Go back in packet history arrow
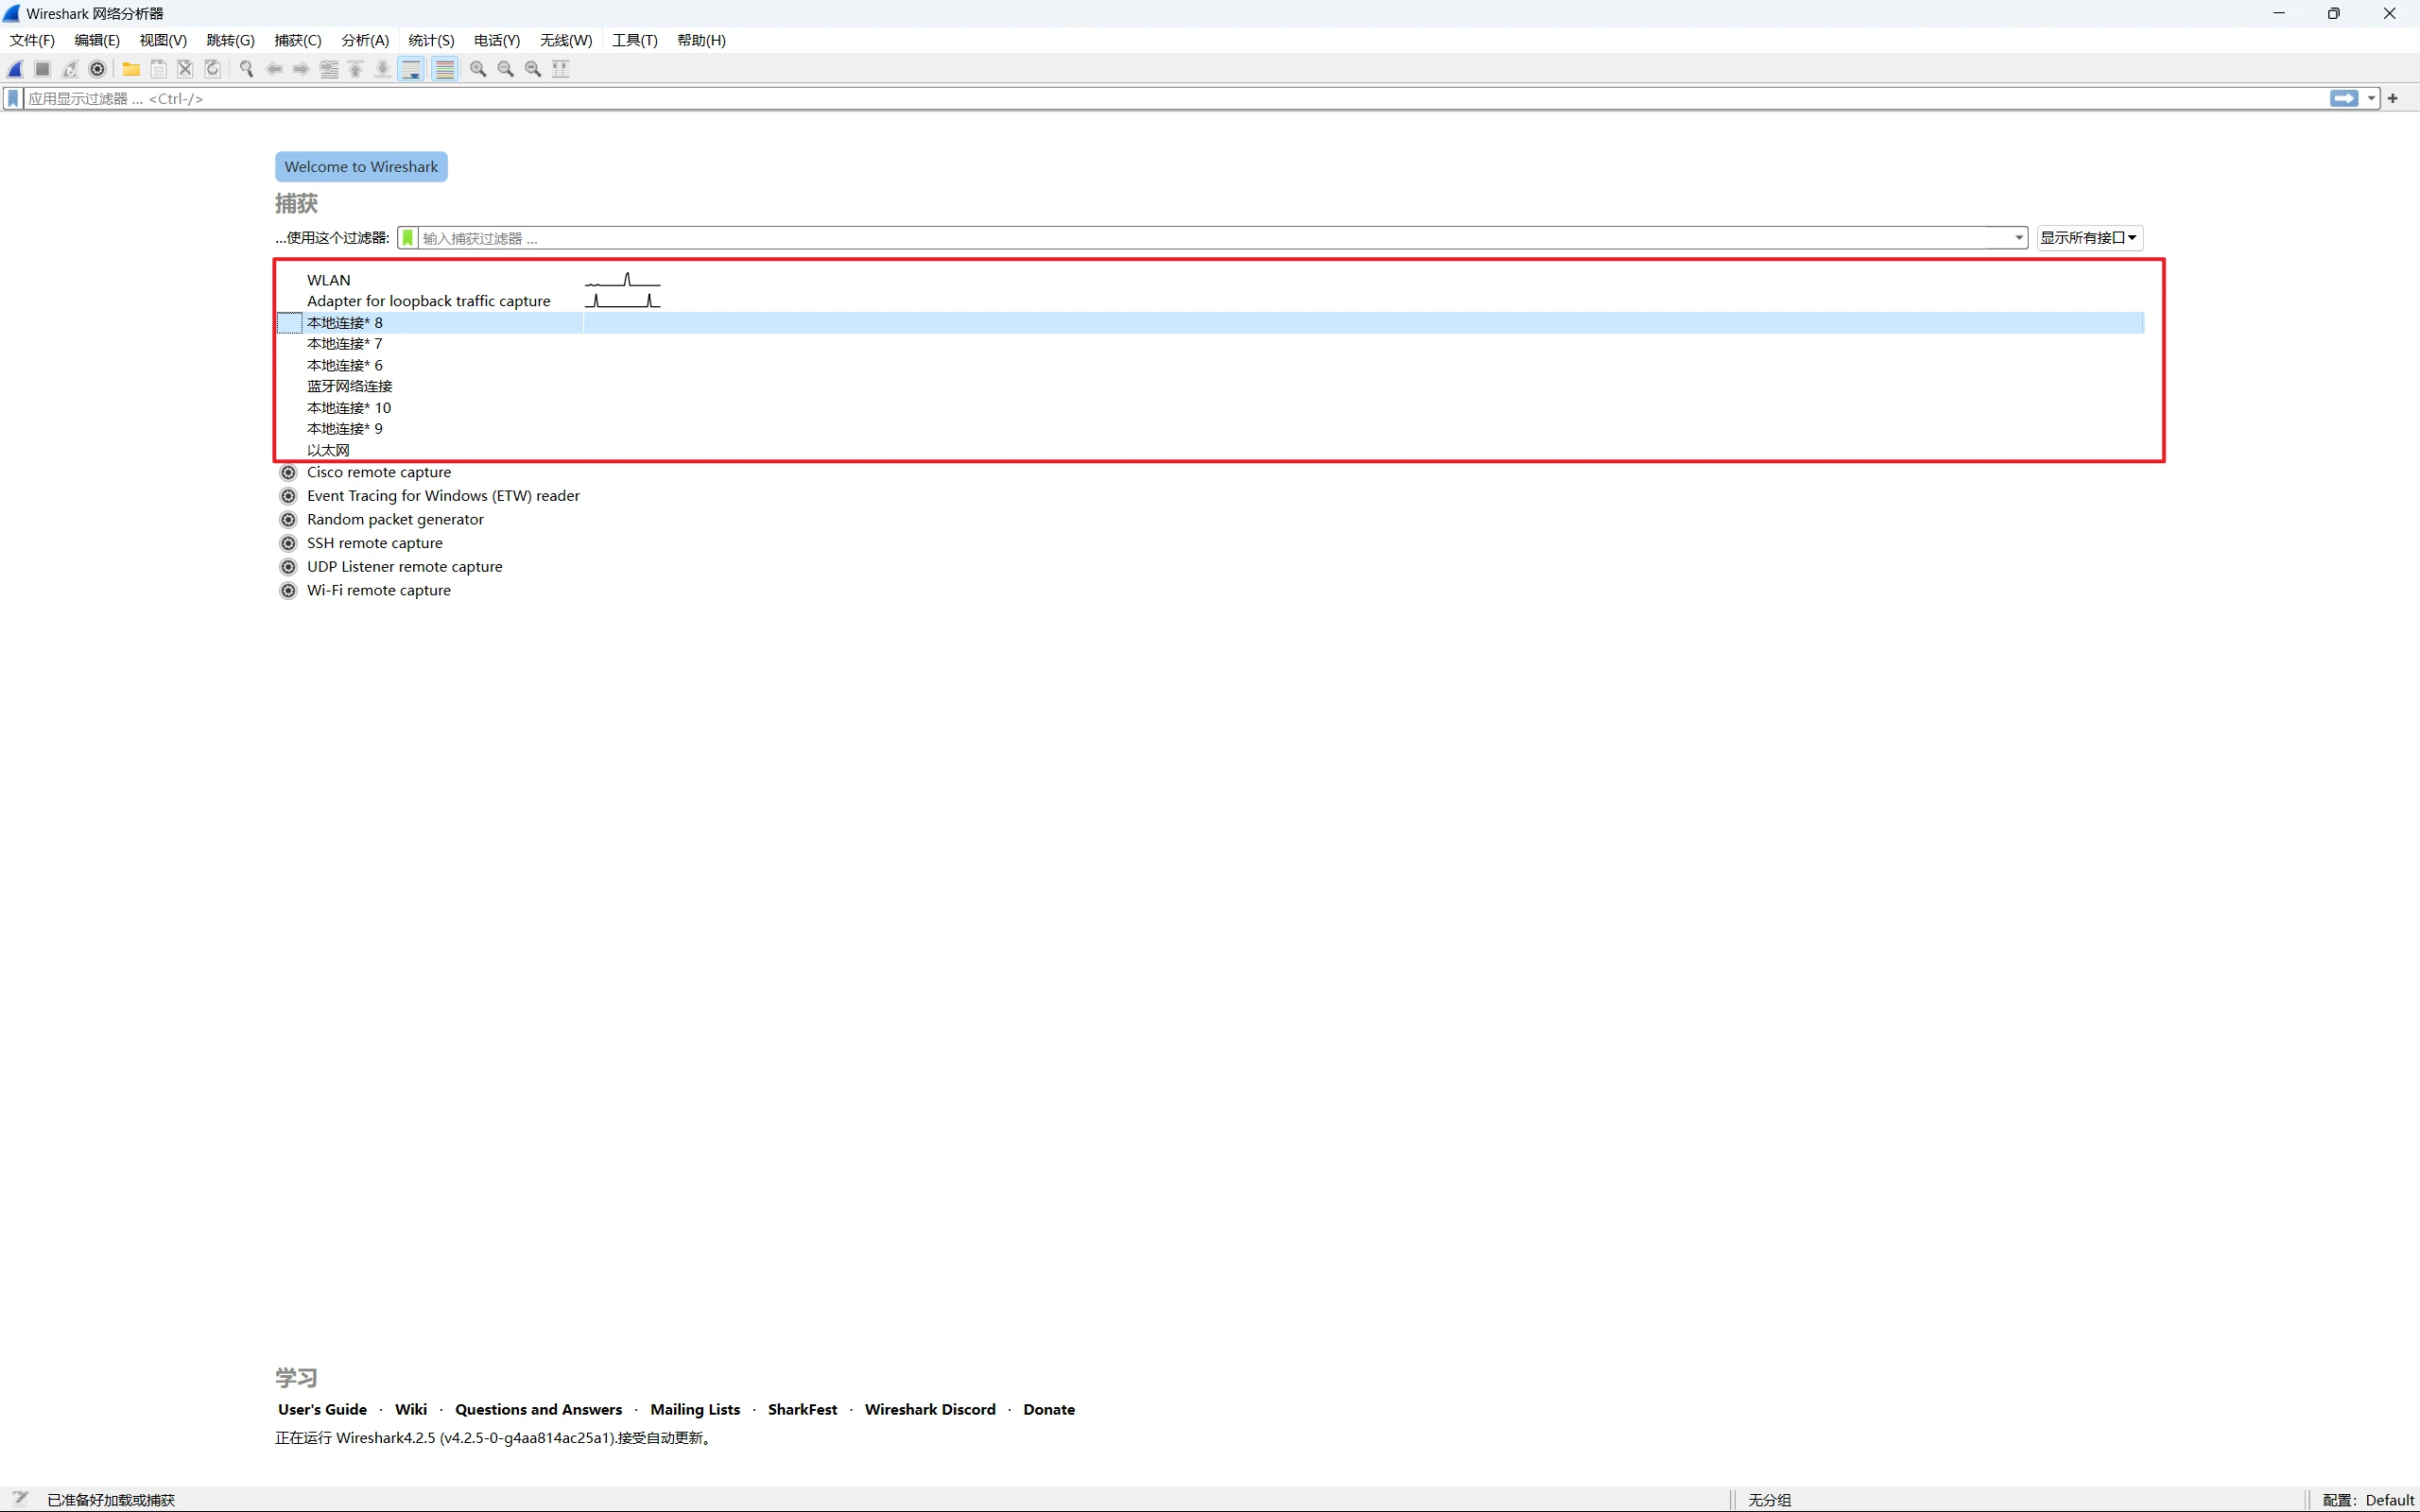 274,69
